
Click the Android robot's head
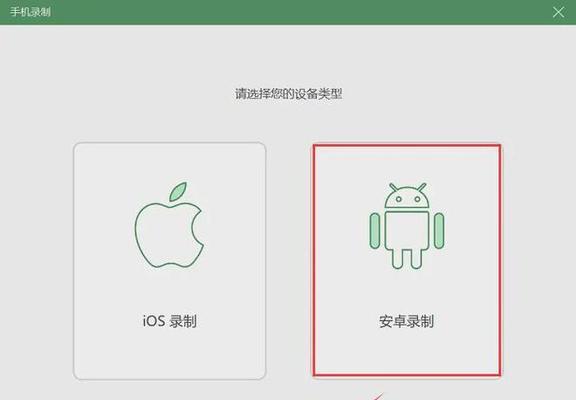click(407, 198)
